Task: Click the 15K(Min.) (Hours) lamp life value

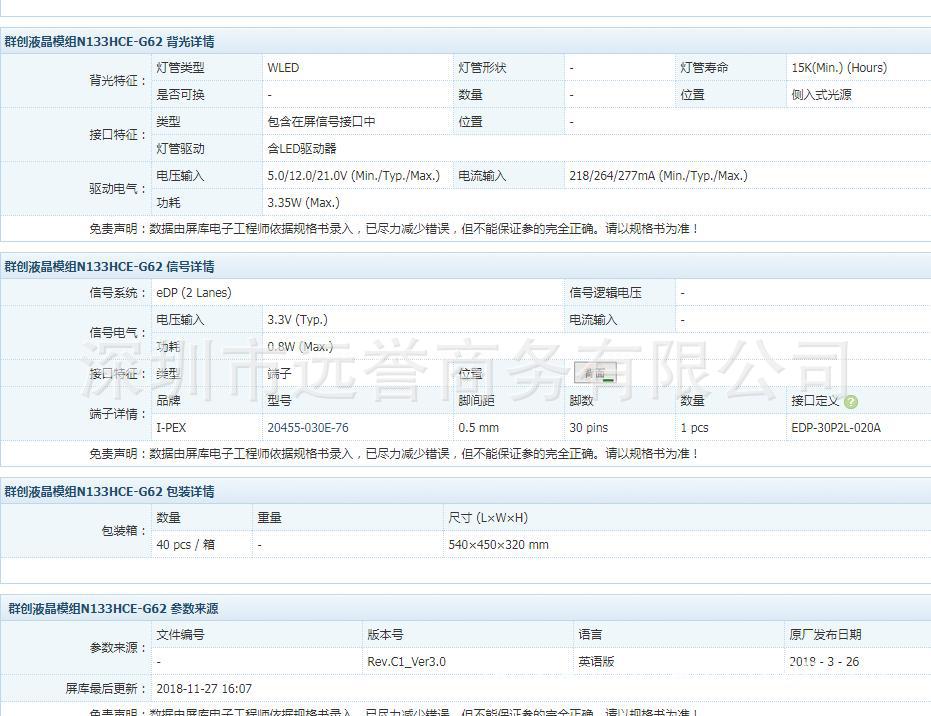Action: pyautogui.click(x=839, y=68)
